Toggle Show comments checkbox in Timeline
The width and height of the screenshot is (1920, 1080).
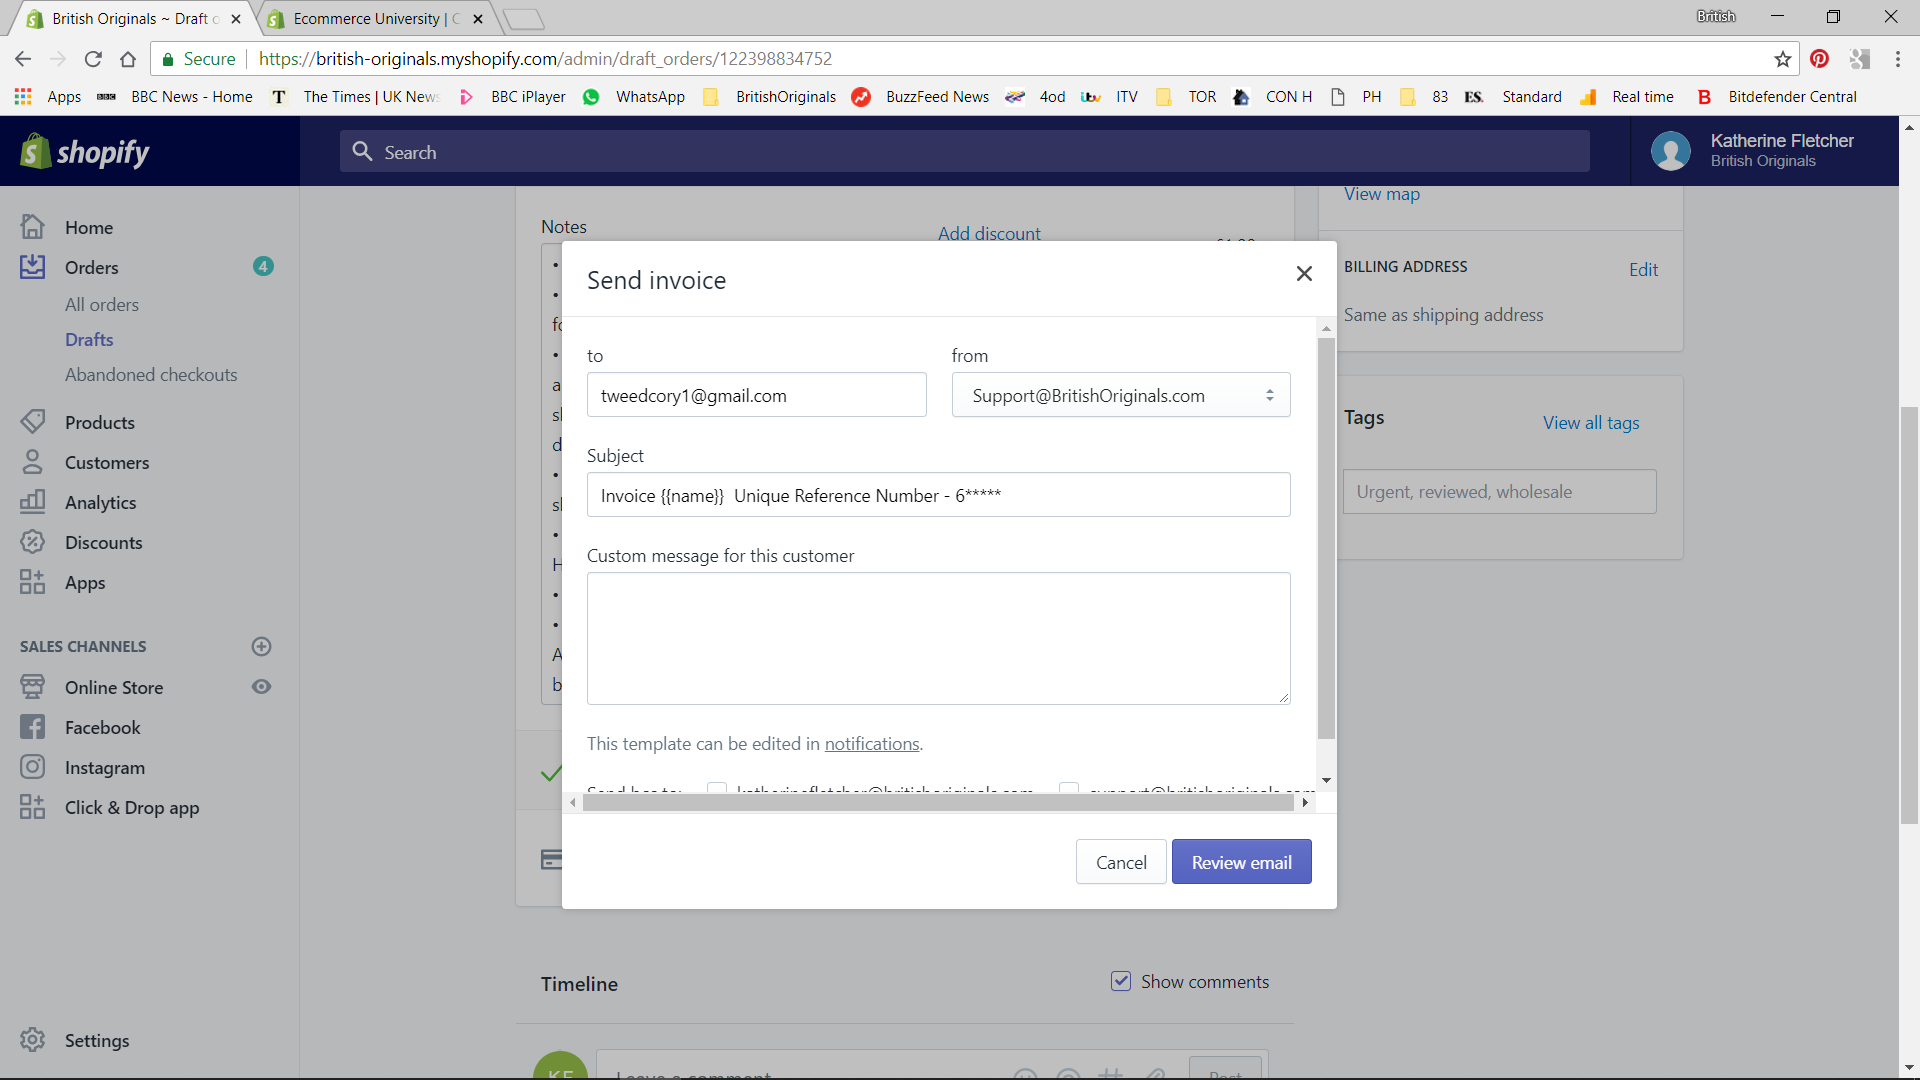click(x=1122, y=981)
